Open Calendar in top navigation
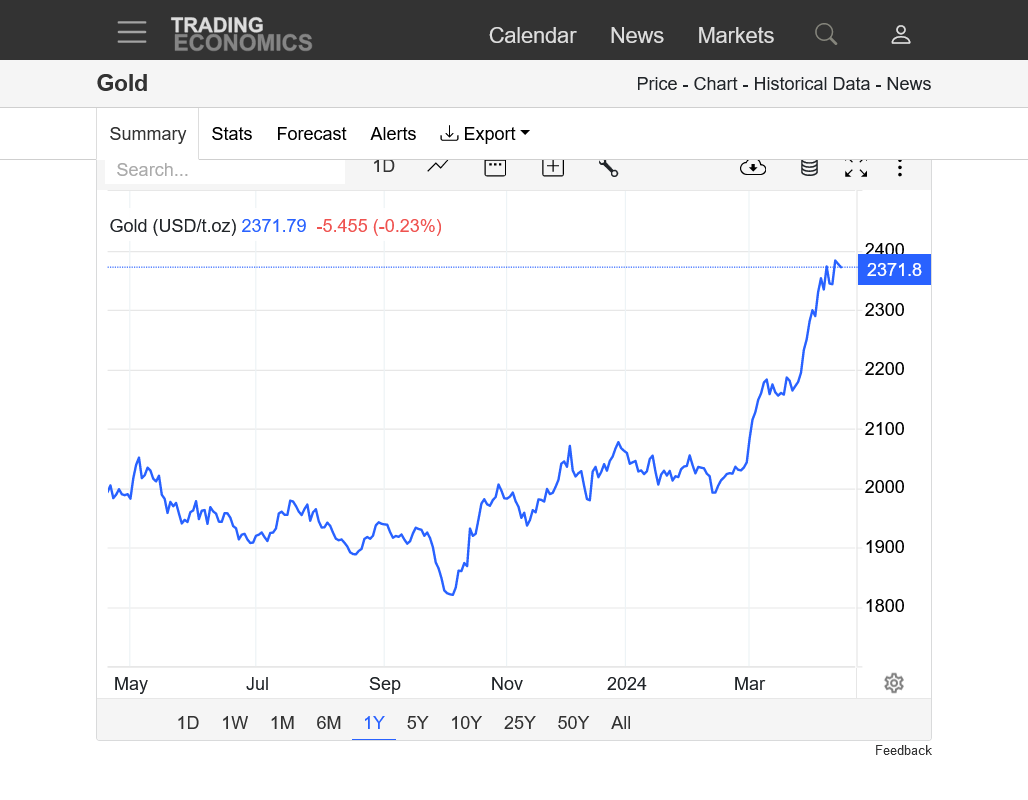Viewport: 1028px width, 800px height. coord(532,35)
